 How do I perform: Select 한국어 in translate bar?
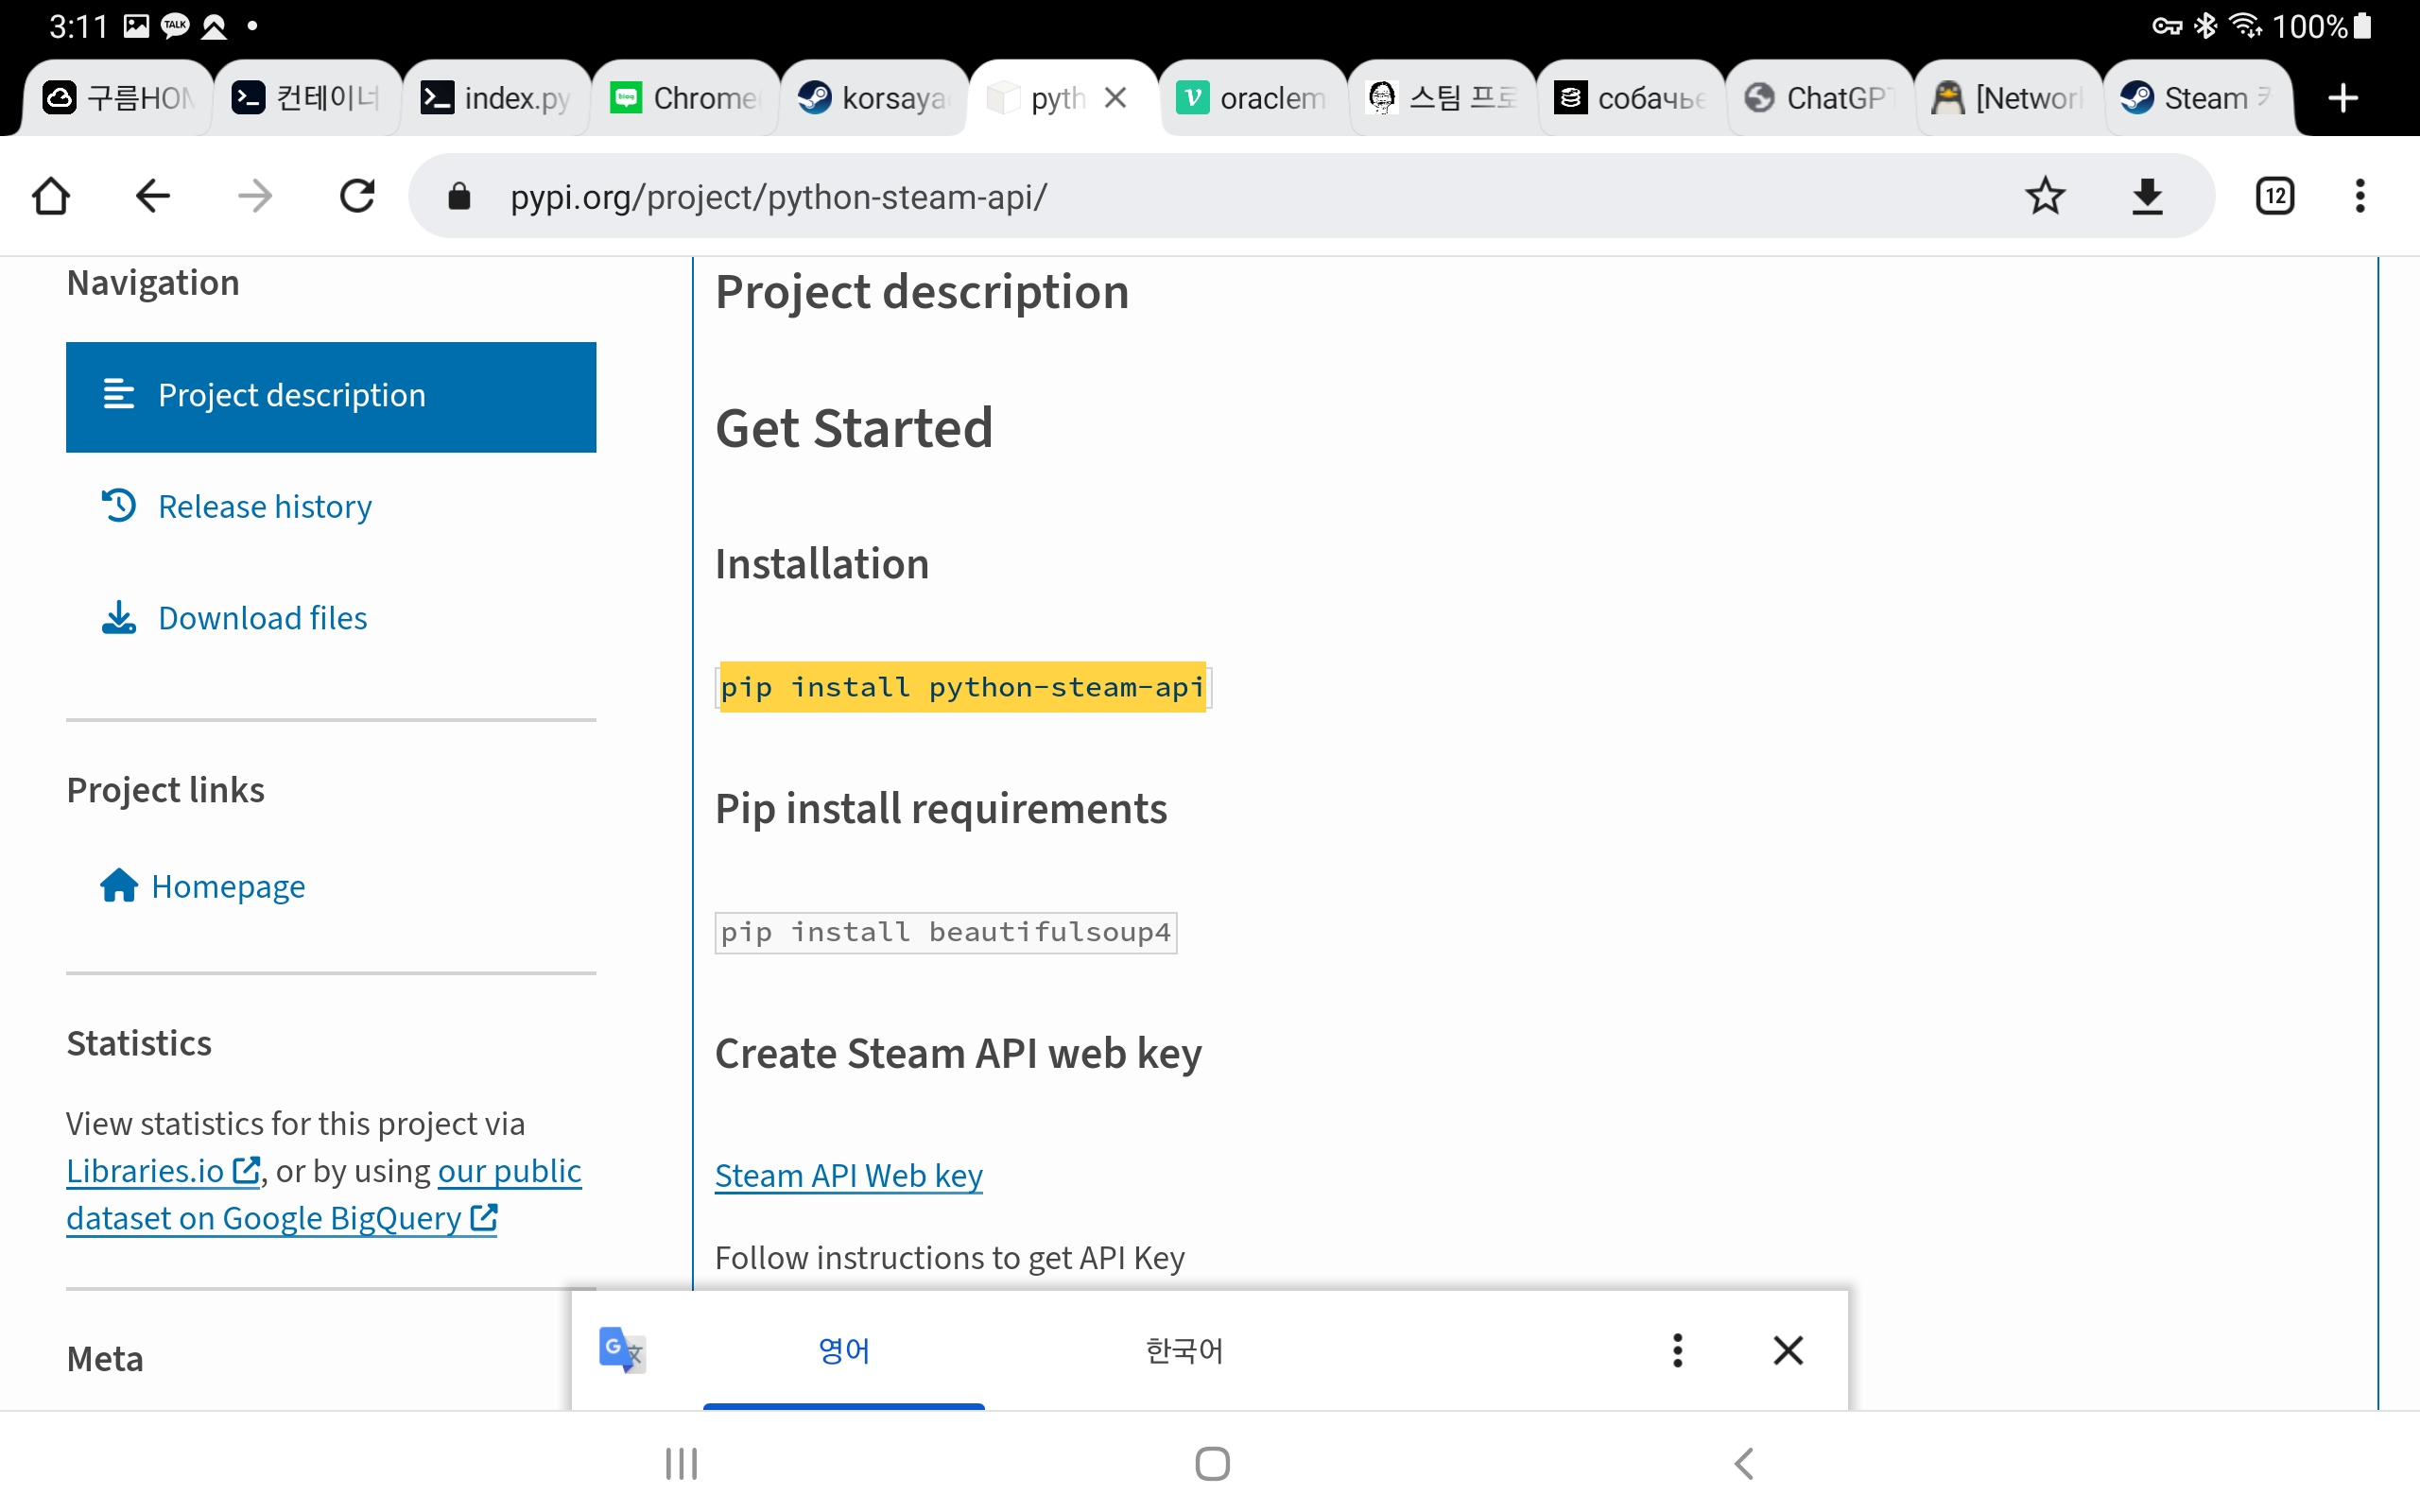coord(1184,1350)
